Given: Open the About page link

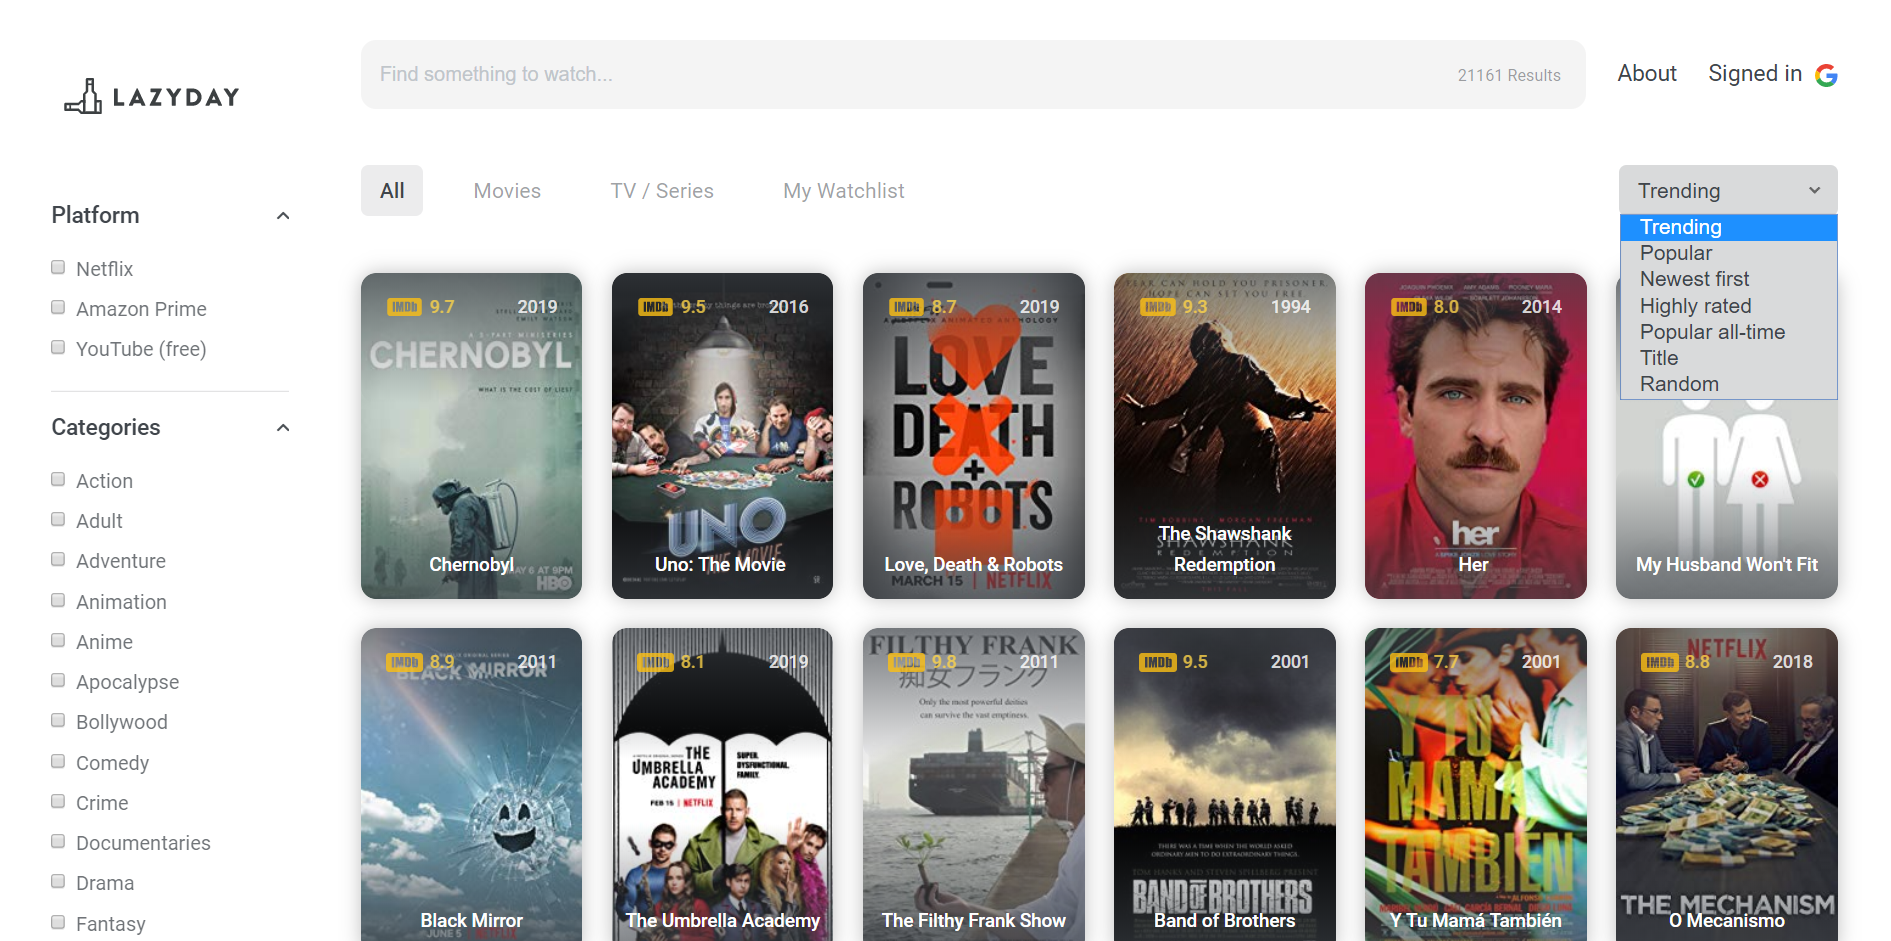Looking at the screenshot, I should (x=1647, y=73).
